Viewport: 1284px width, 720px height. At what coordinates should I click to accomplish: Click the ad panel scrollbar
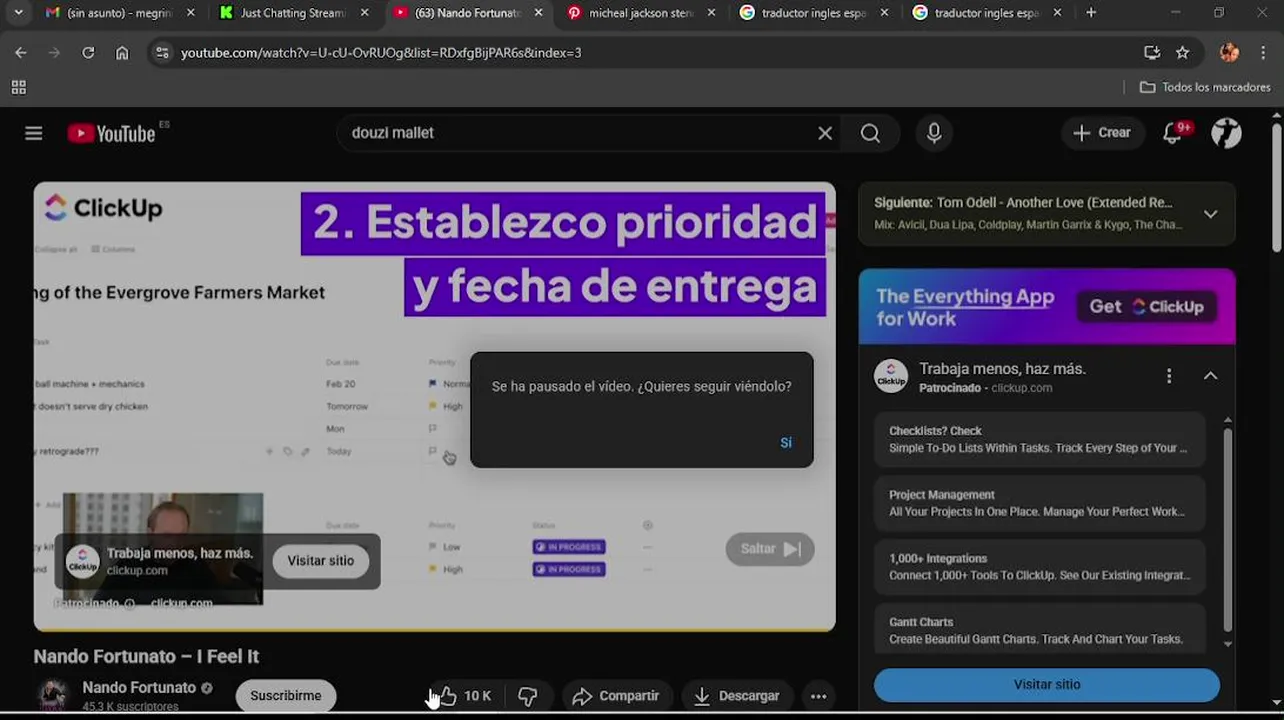coord(1228,530)
